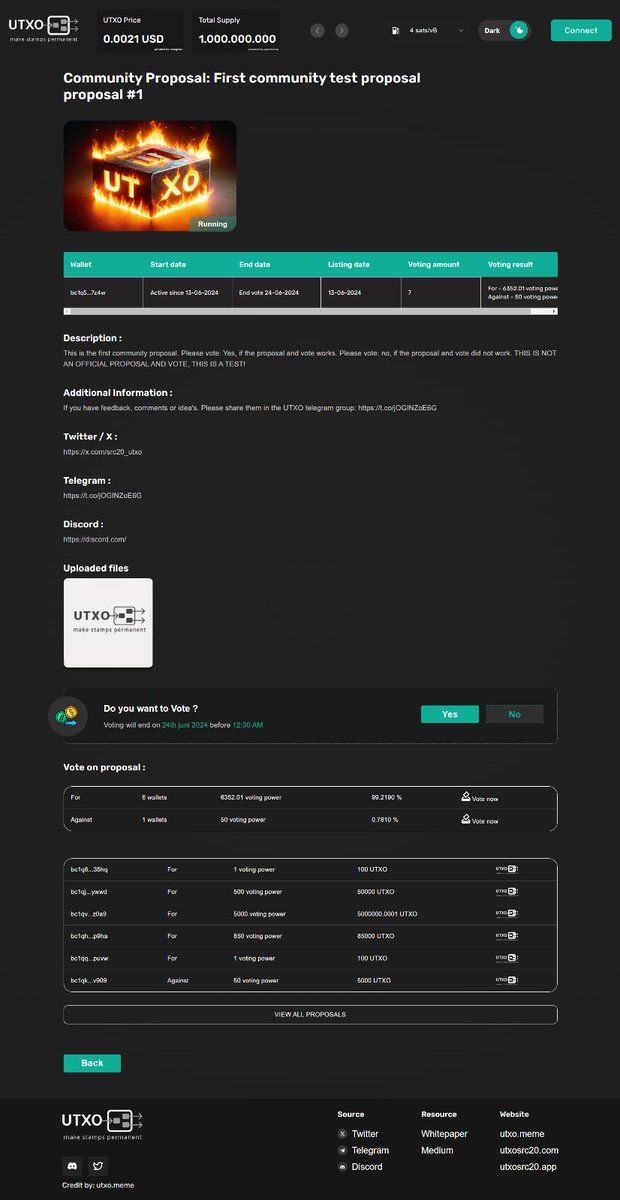Image resolution: width=620 pixels, height=1200 pixels.
Task: Vote No on the proposal
Action: pos(514,714)
